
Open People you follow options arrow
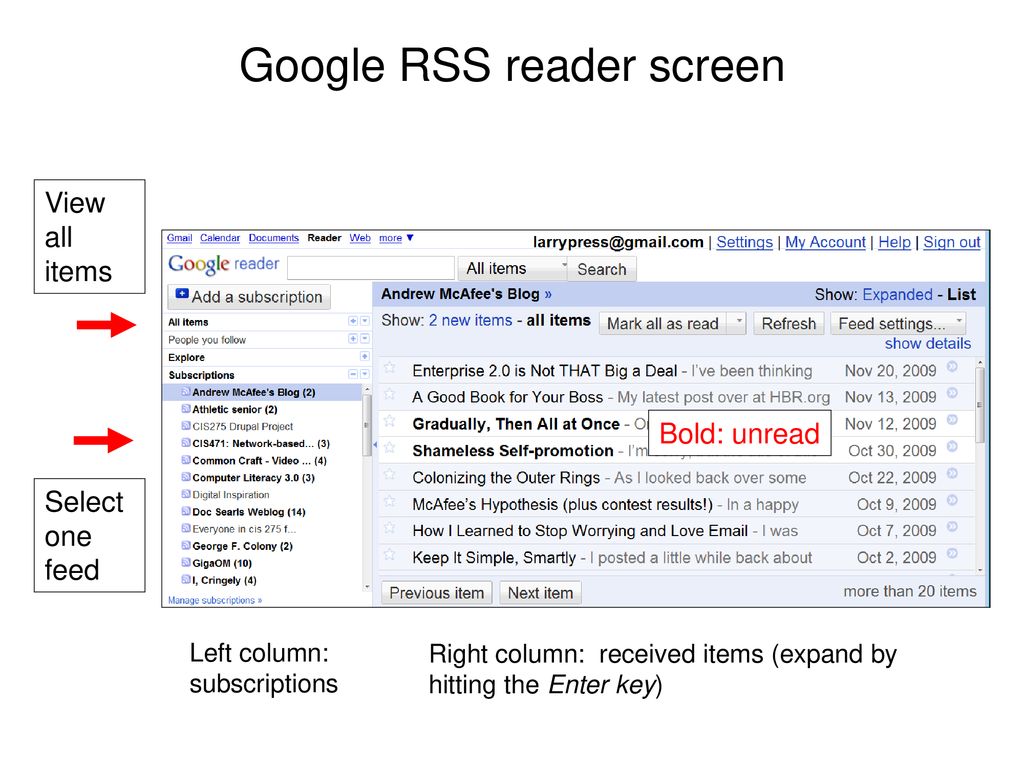click(x=364, y=339)
